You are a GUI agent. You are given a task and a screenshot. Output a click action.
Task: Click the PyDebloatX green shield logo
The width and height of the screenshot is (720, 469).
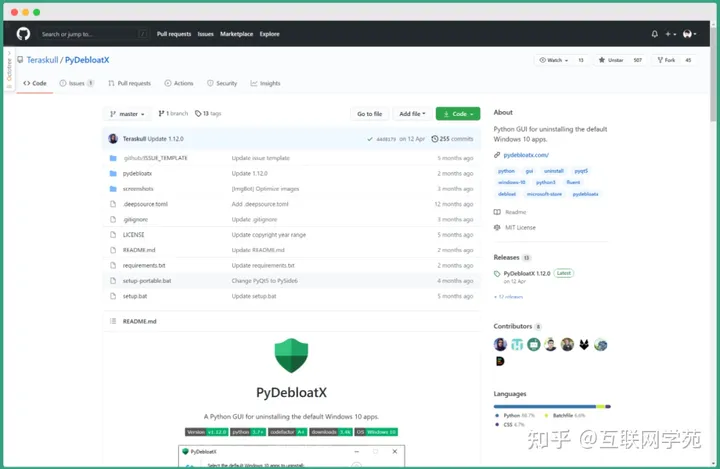click(x=291, y=356)
